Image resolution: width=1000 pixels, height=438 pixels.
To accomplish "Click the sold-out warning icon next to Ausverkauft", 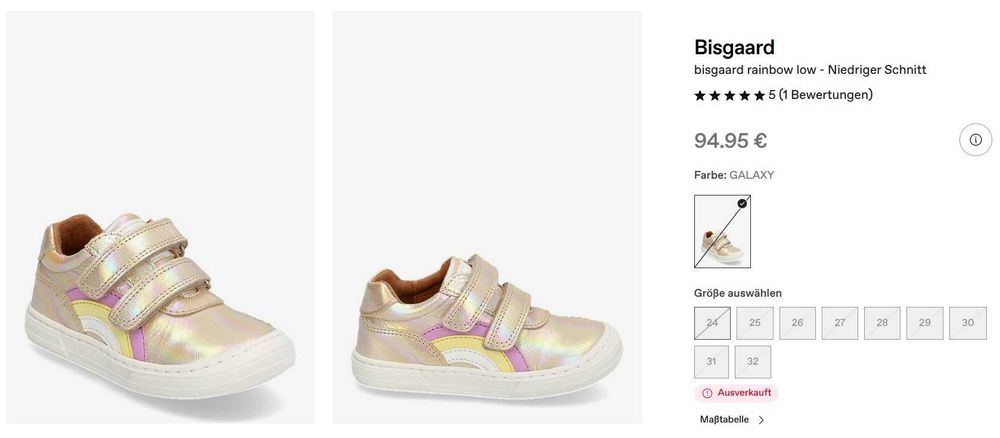I will pyautogui.click(x=707, y=393).
